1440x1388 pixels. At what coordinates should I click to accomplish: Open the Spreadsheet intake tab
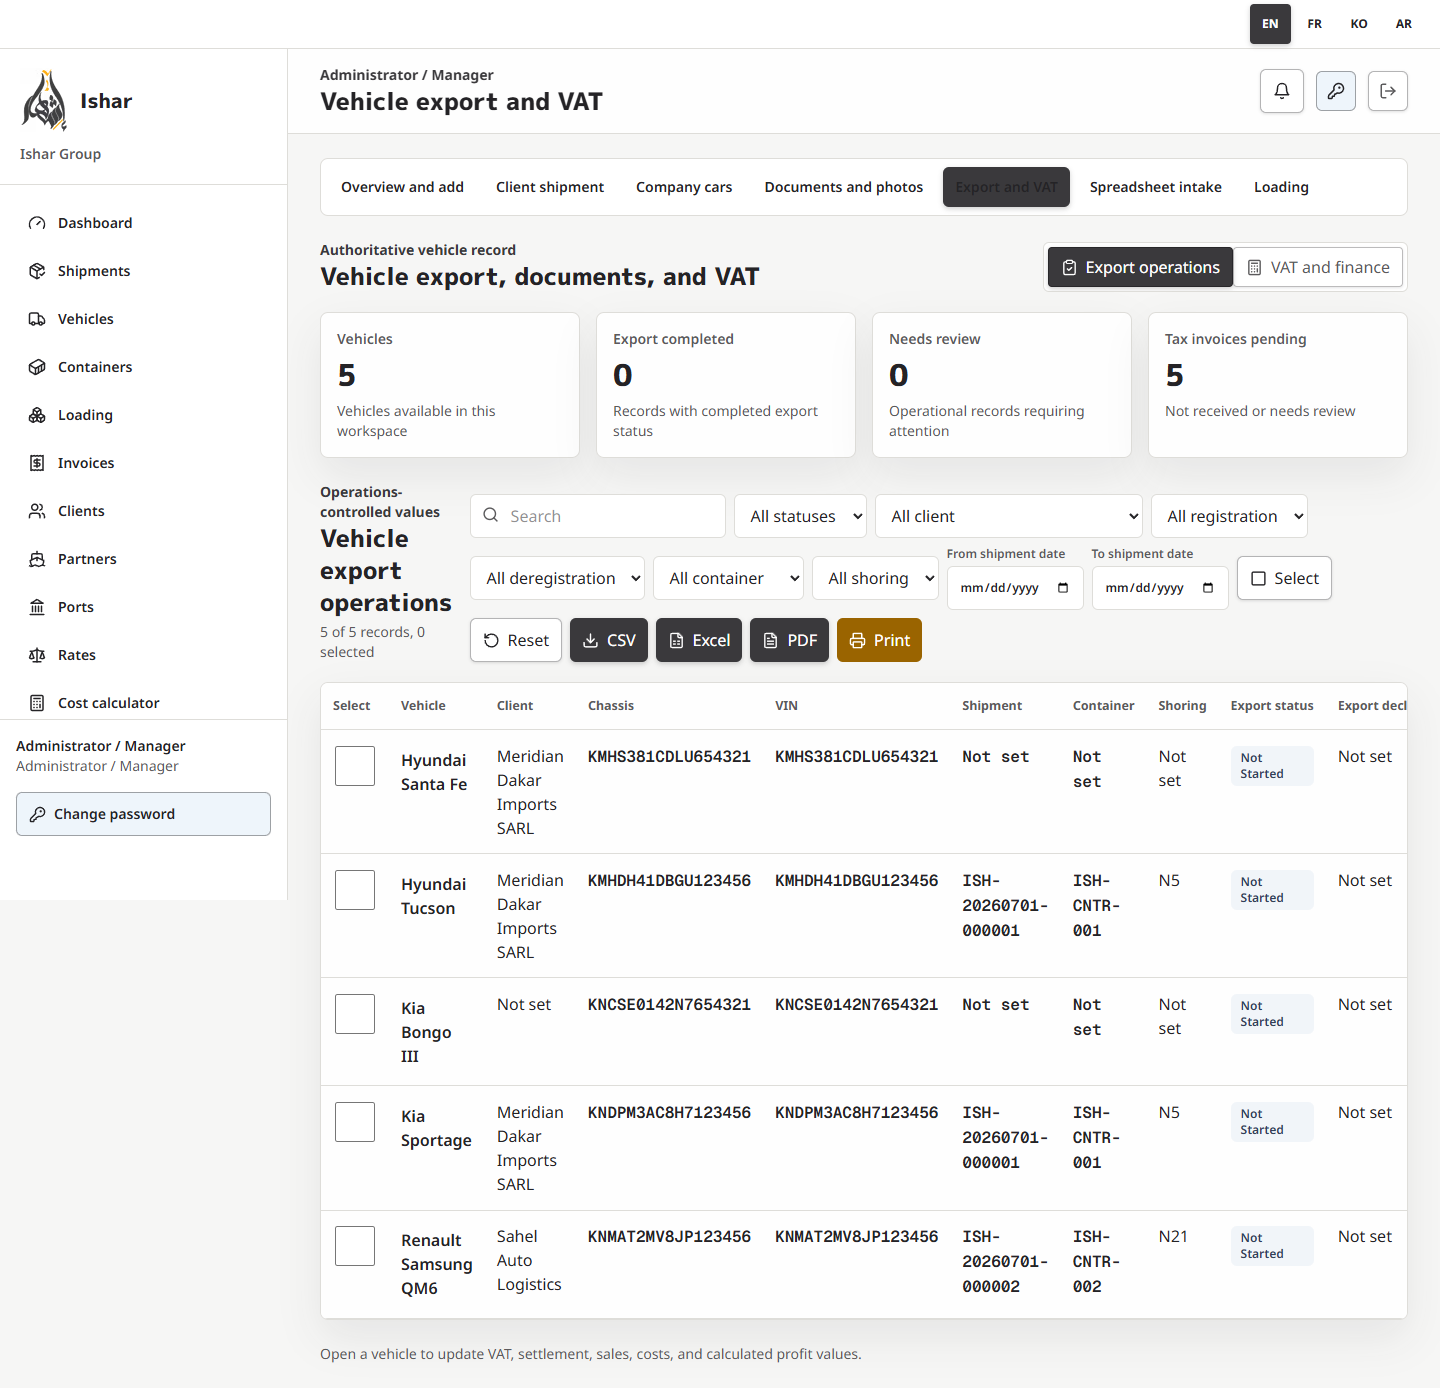1156,187
